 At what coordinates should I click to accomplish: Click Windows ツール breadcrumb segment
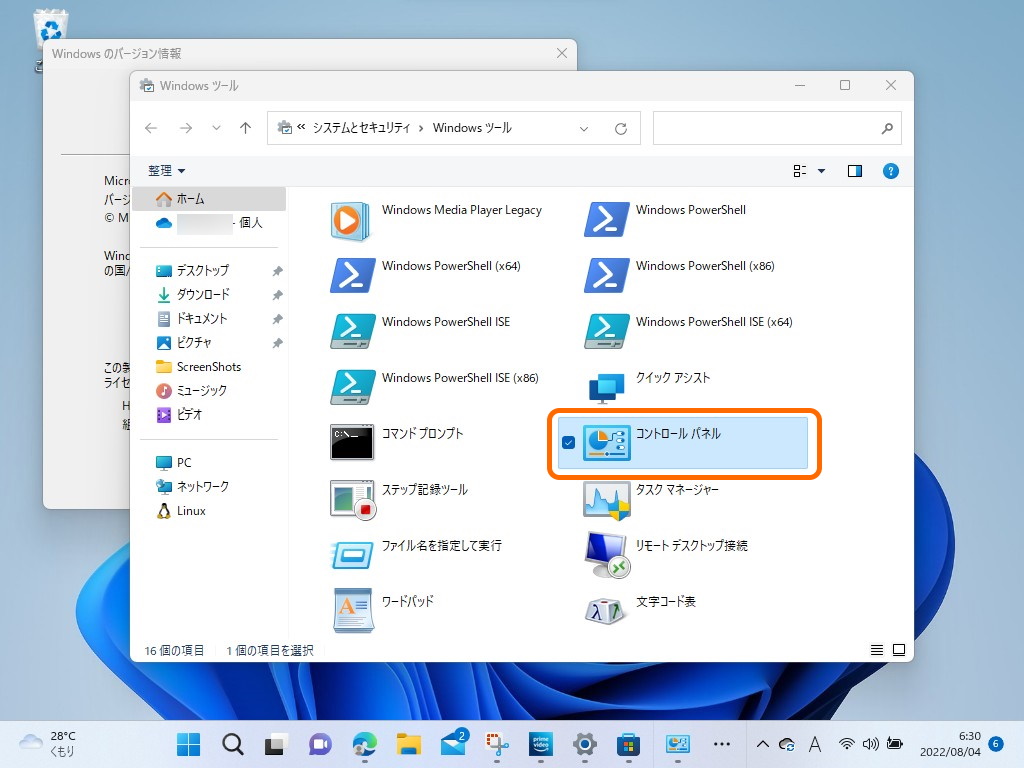[472, 128]
